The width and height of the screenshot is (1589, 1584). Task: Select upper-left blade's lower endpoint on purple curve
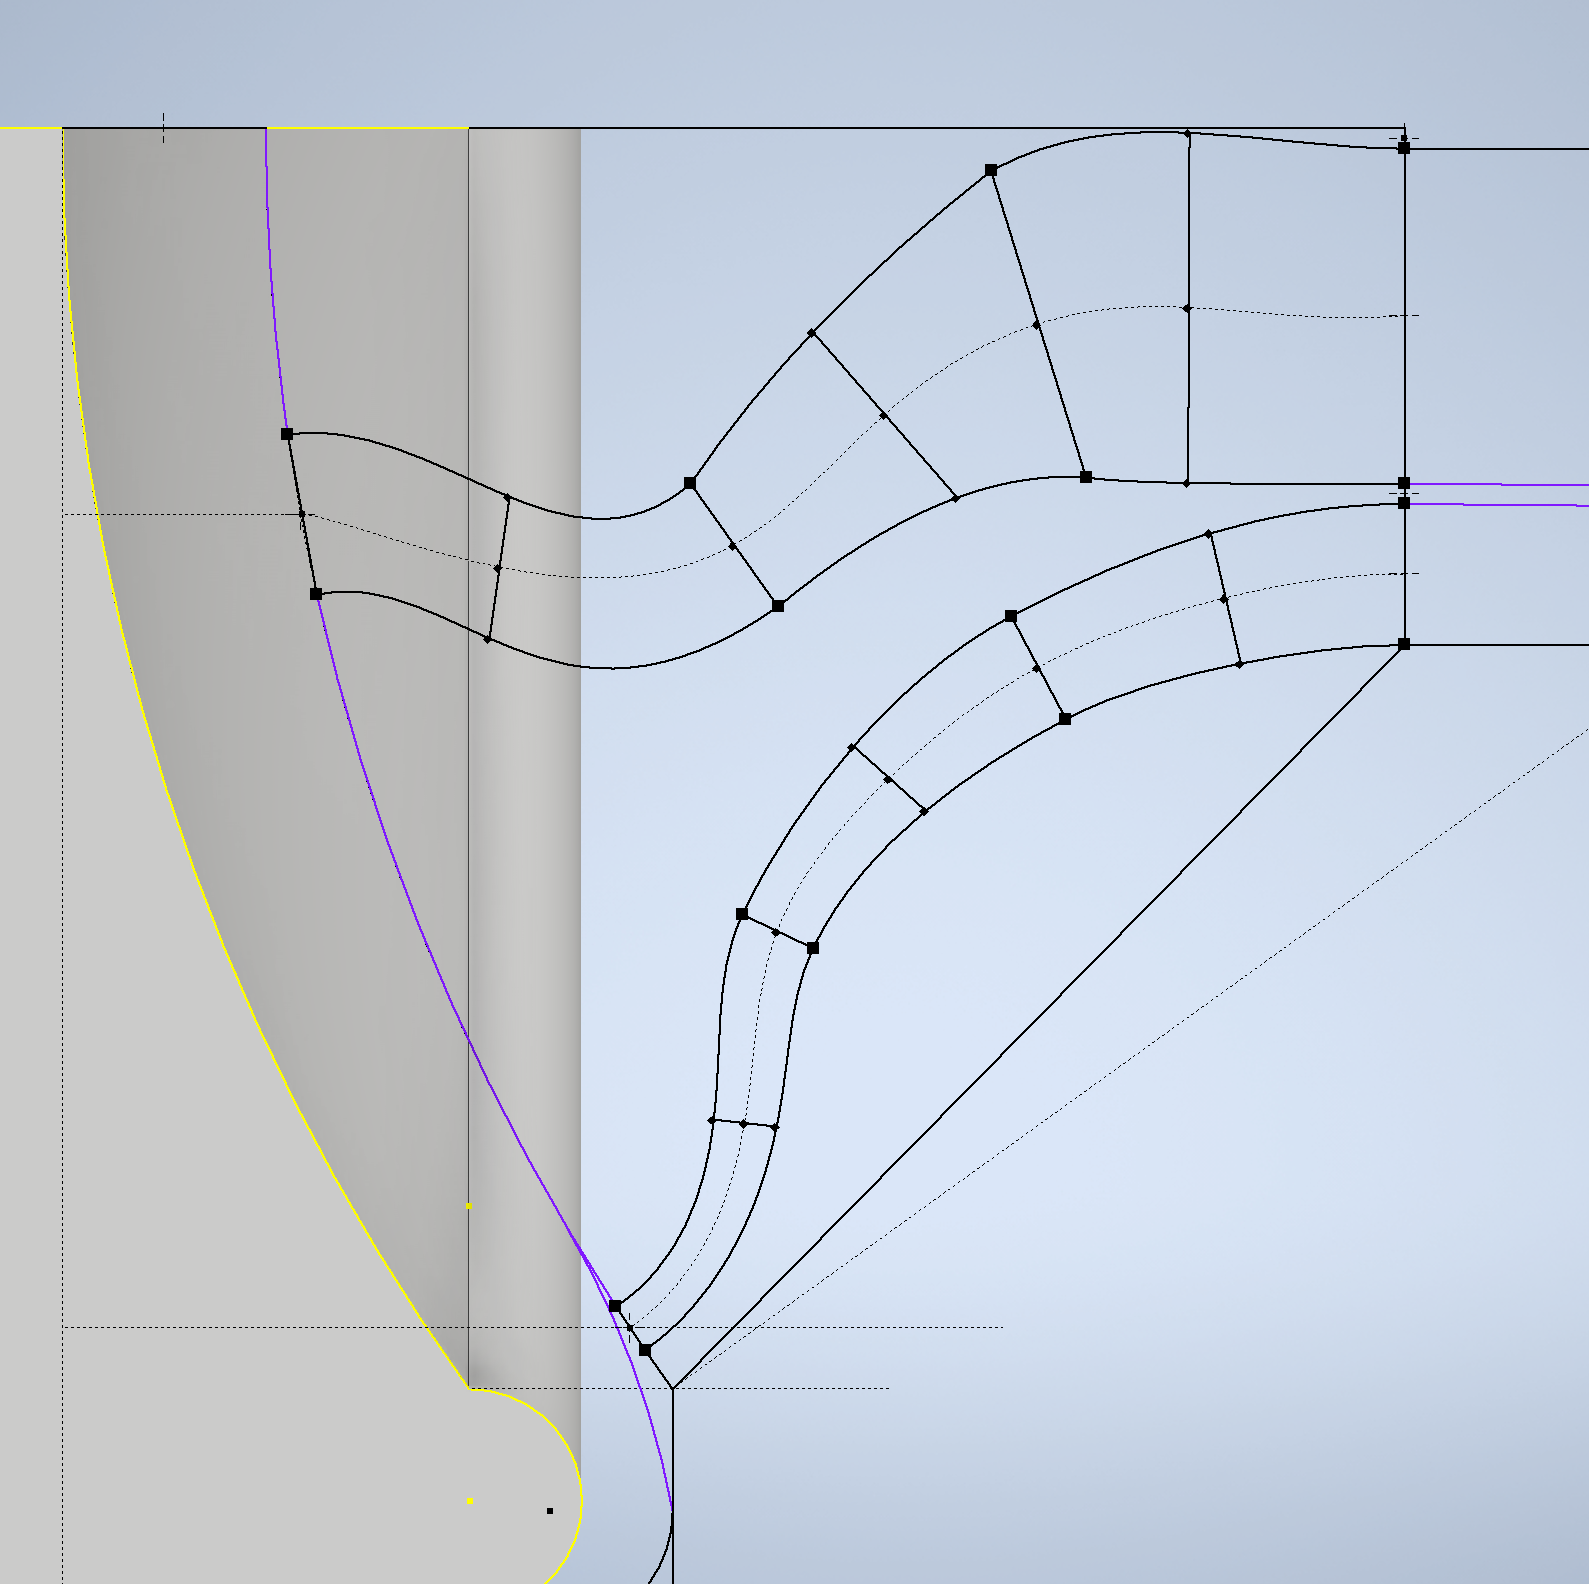click(316, 594)
